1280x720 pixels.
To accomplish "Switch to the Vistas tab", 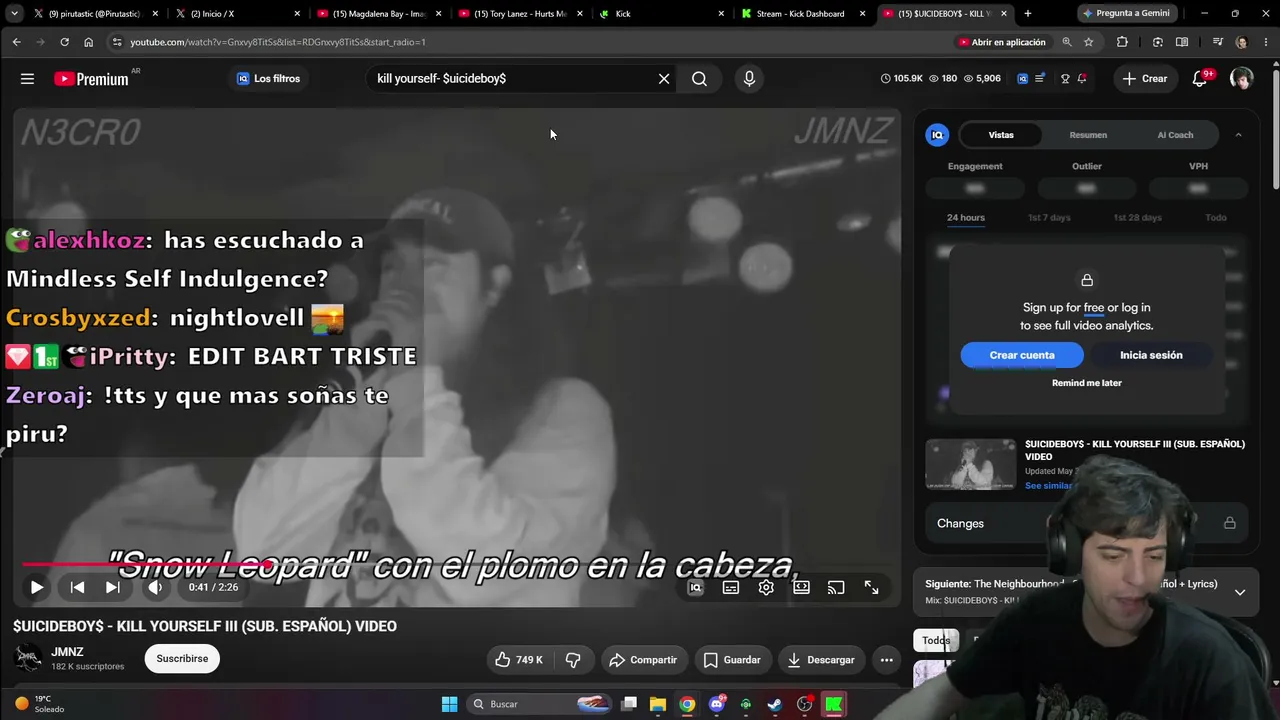I will pos(1001,135).
